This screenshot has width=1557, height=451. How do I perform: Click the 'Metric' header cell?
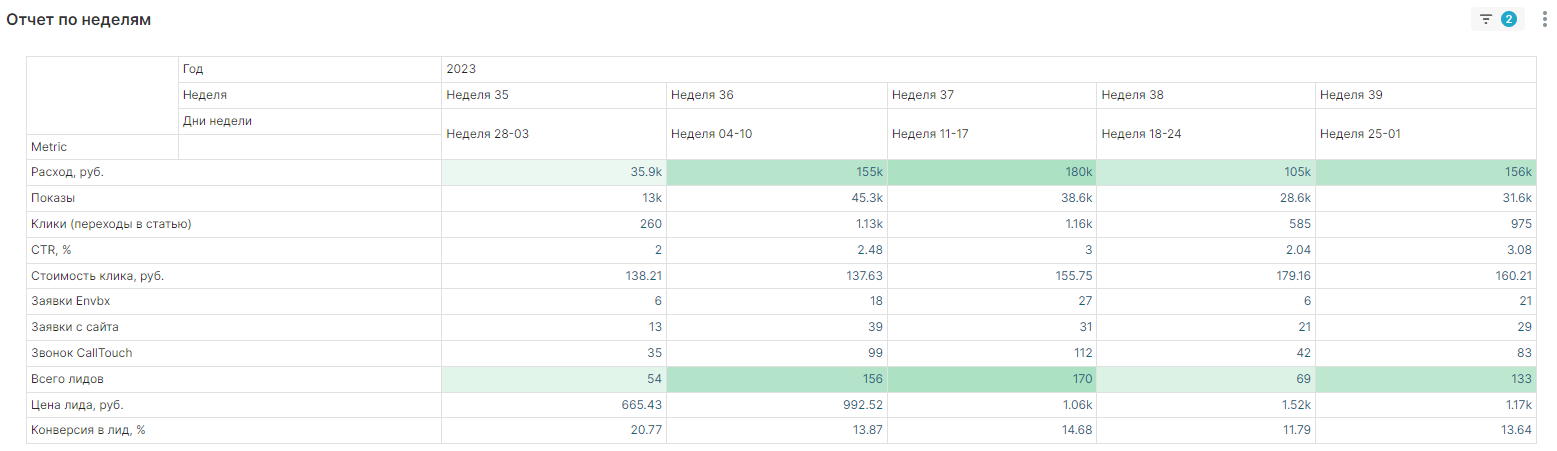pyautogui.click(x=49, y=147)
